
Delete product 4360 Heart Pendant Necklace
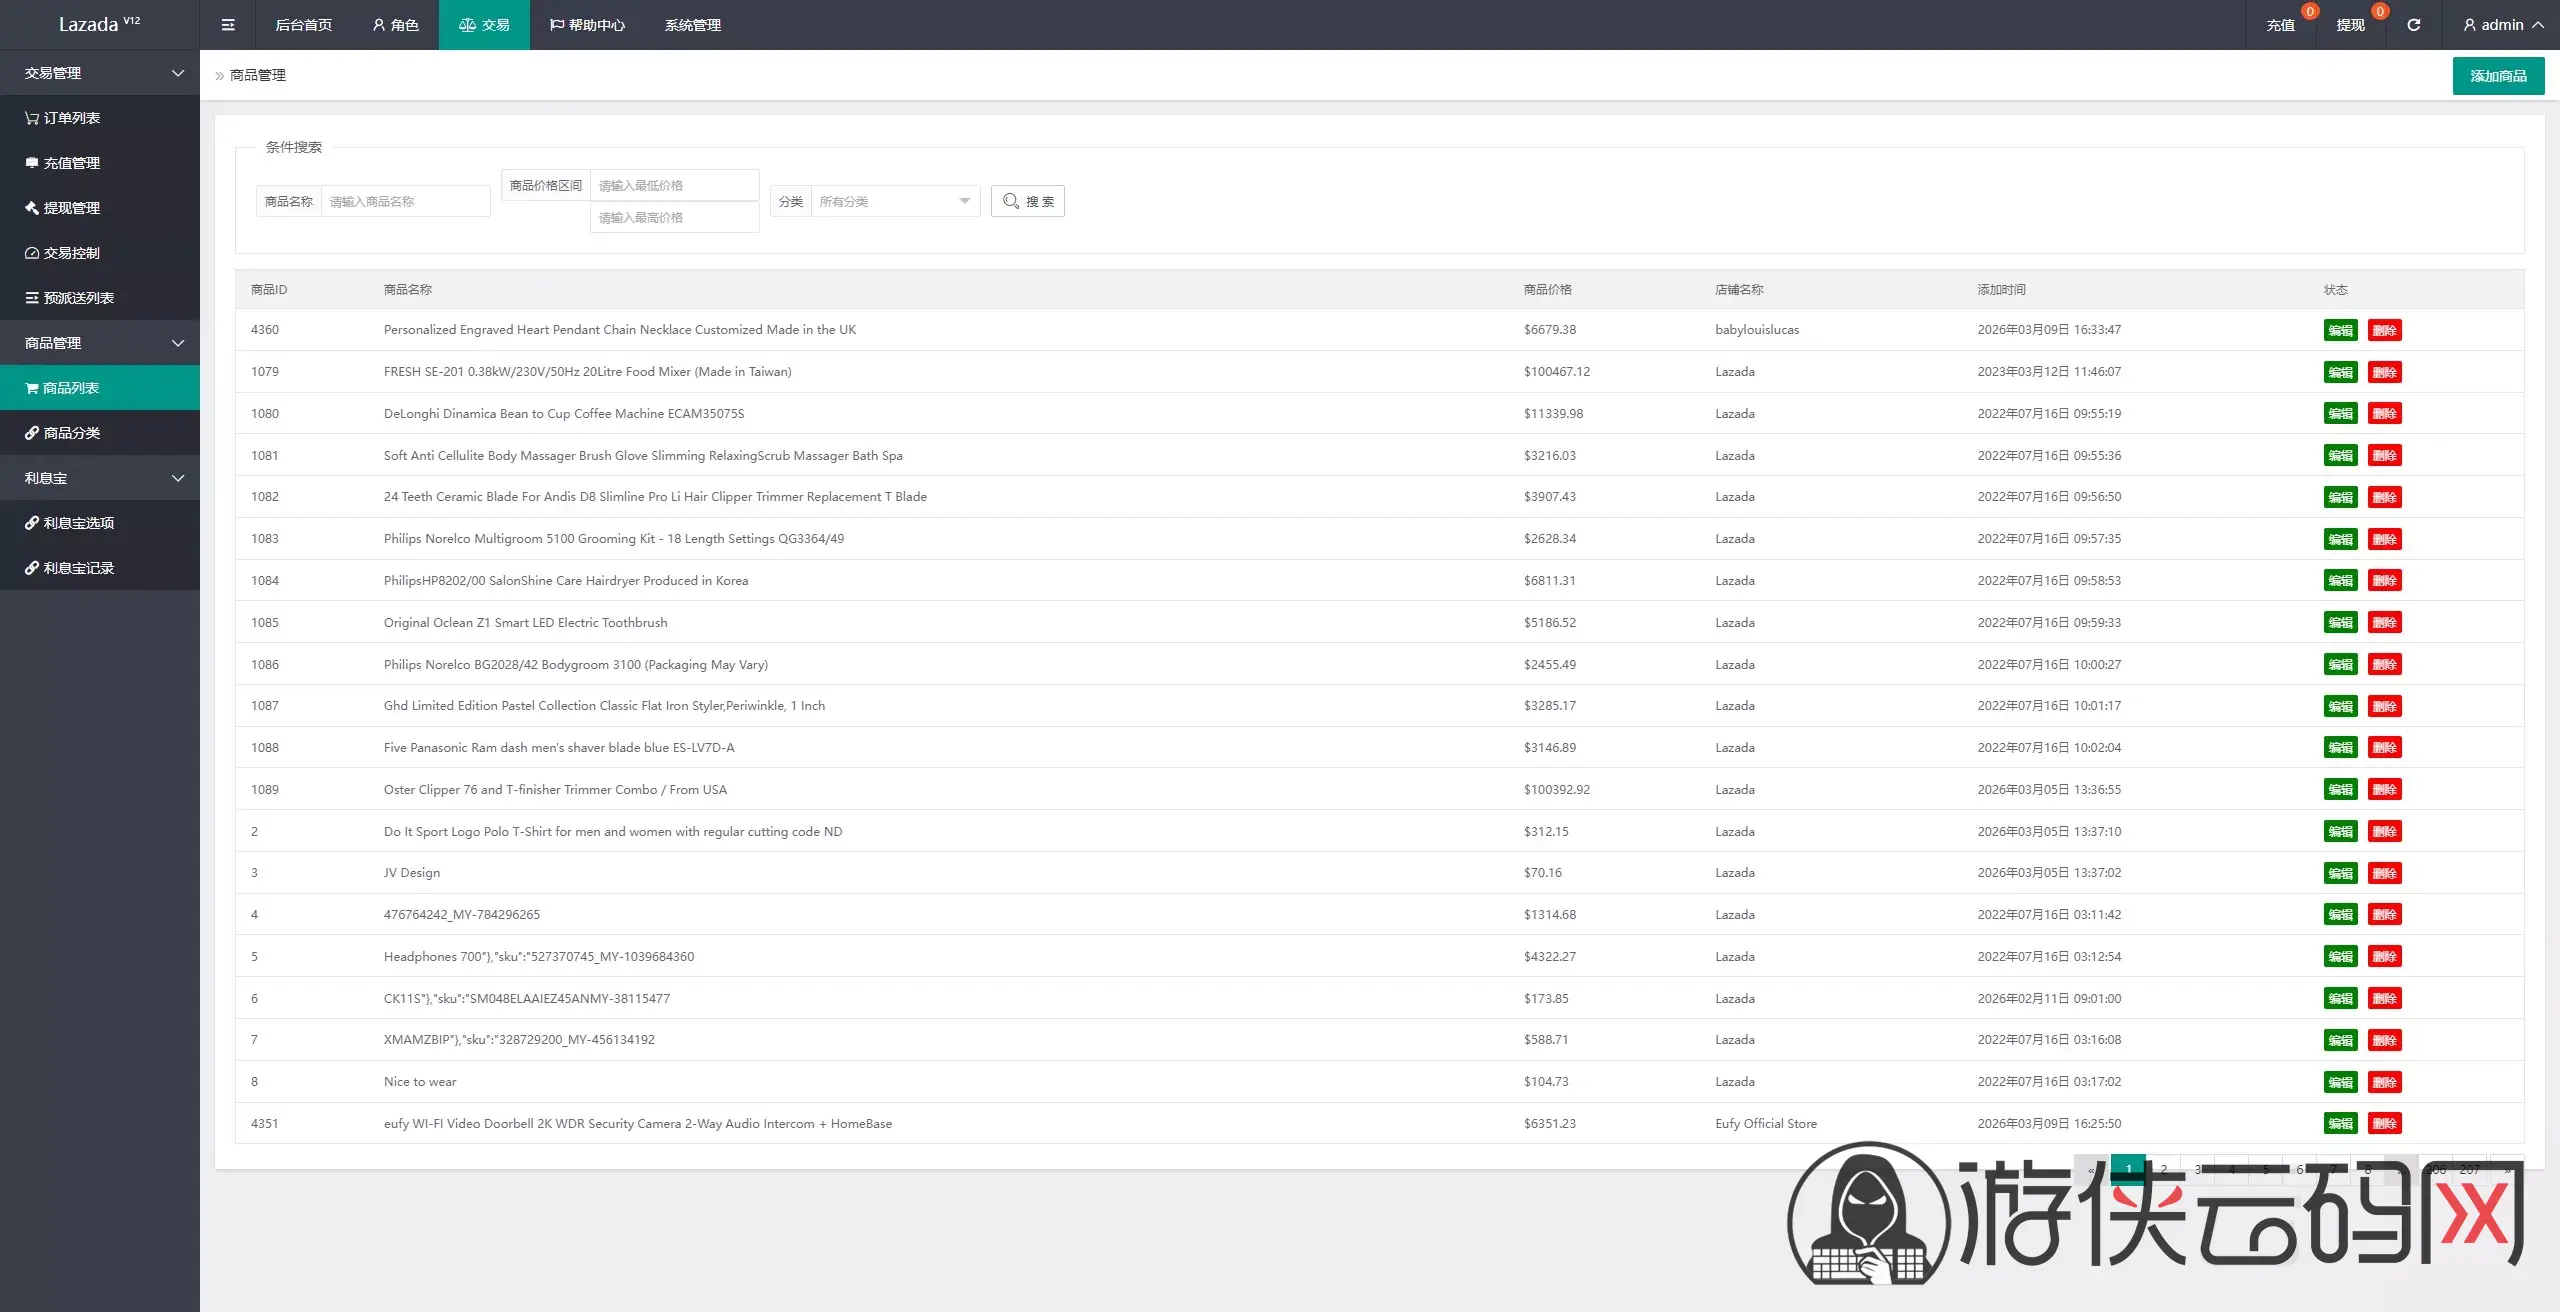click(x=2385, y=330)
